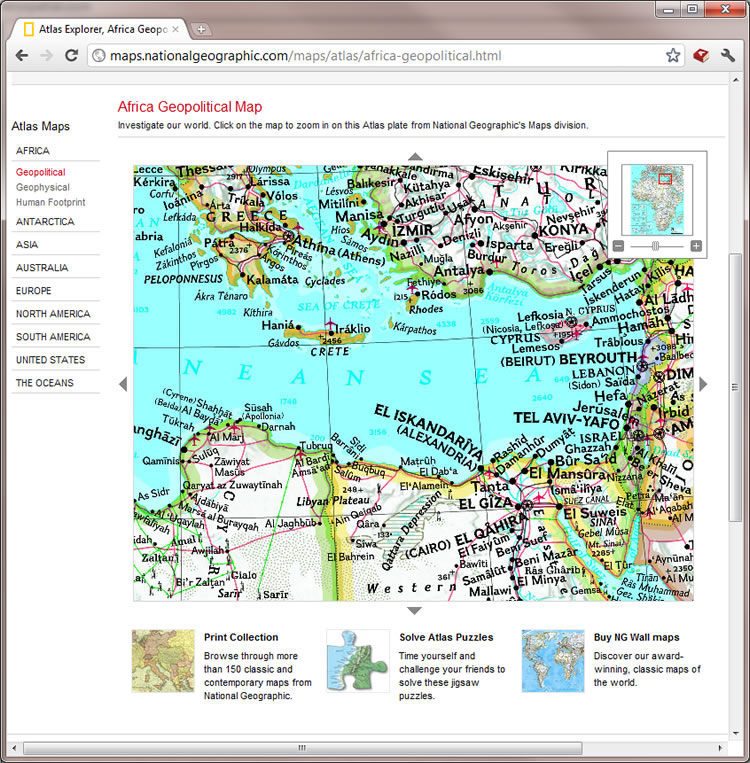Click the horizontal scrollbar thumb
750x763 pixels.
coord(302,748)
